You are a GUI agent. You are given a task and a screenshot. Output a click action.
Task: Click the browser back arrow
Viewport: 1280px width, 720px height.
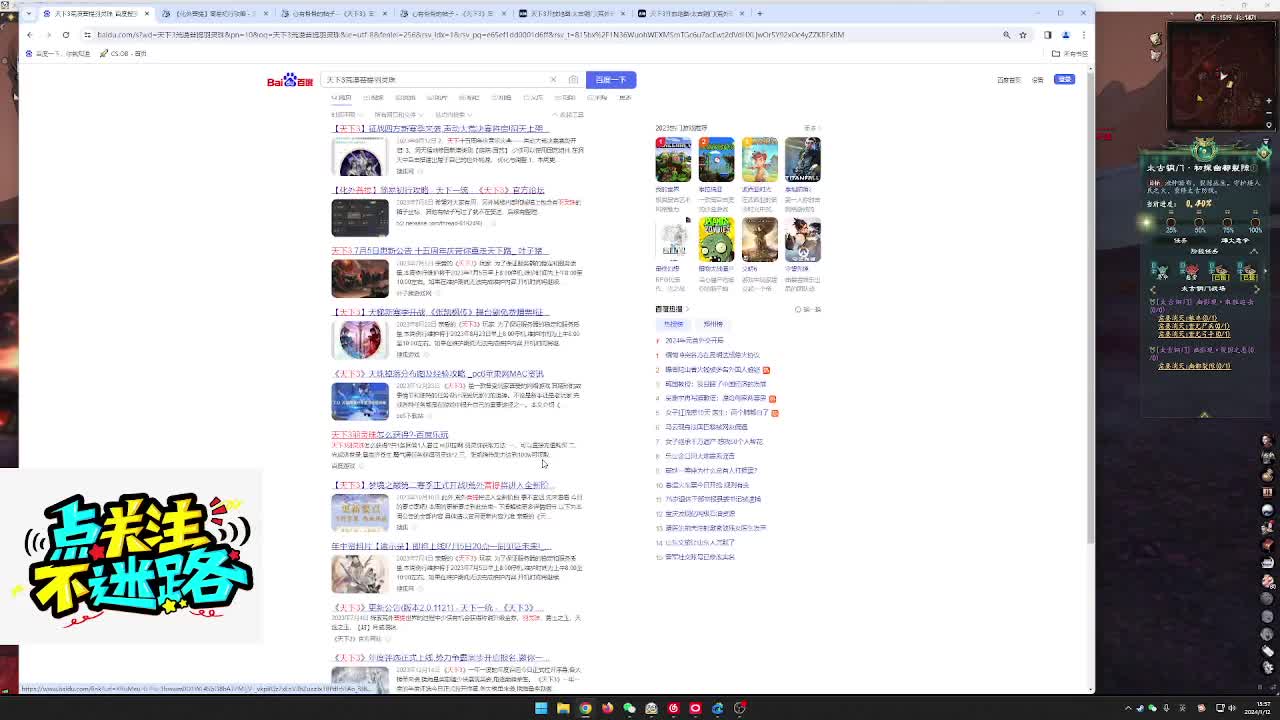29,34
